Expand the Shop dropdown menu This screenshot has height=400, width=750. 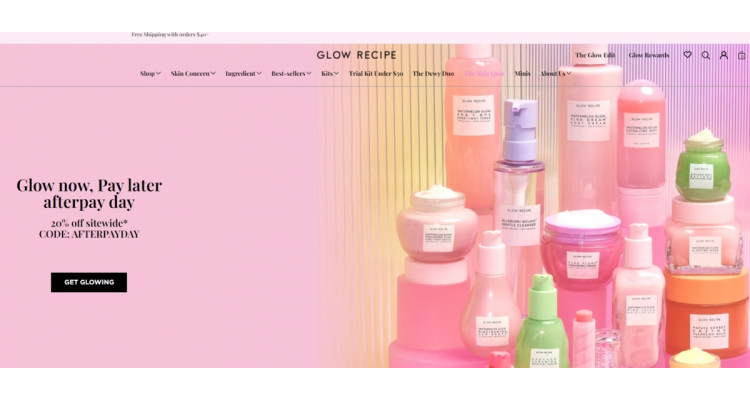pos(150,73)
